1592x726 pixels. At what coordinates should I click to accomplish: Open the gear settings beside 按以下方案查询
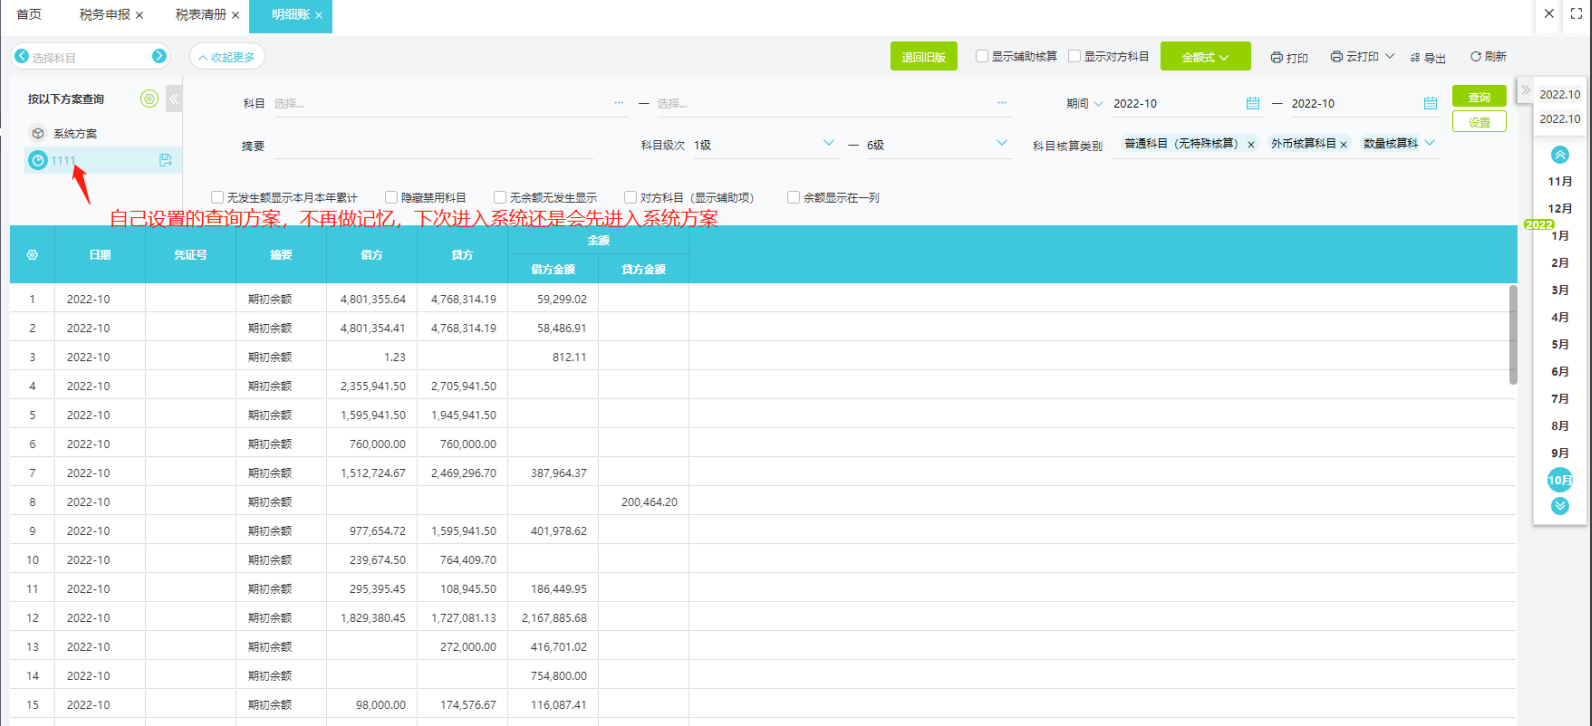(x=149, y=99)
